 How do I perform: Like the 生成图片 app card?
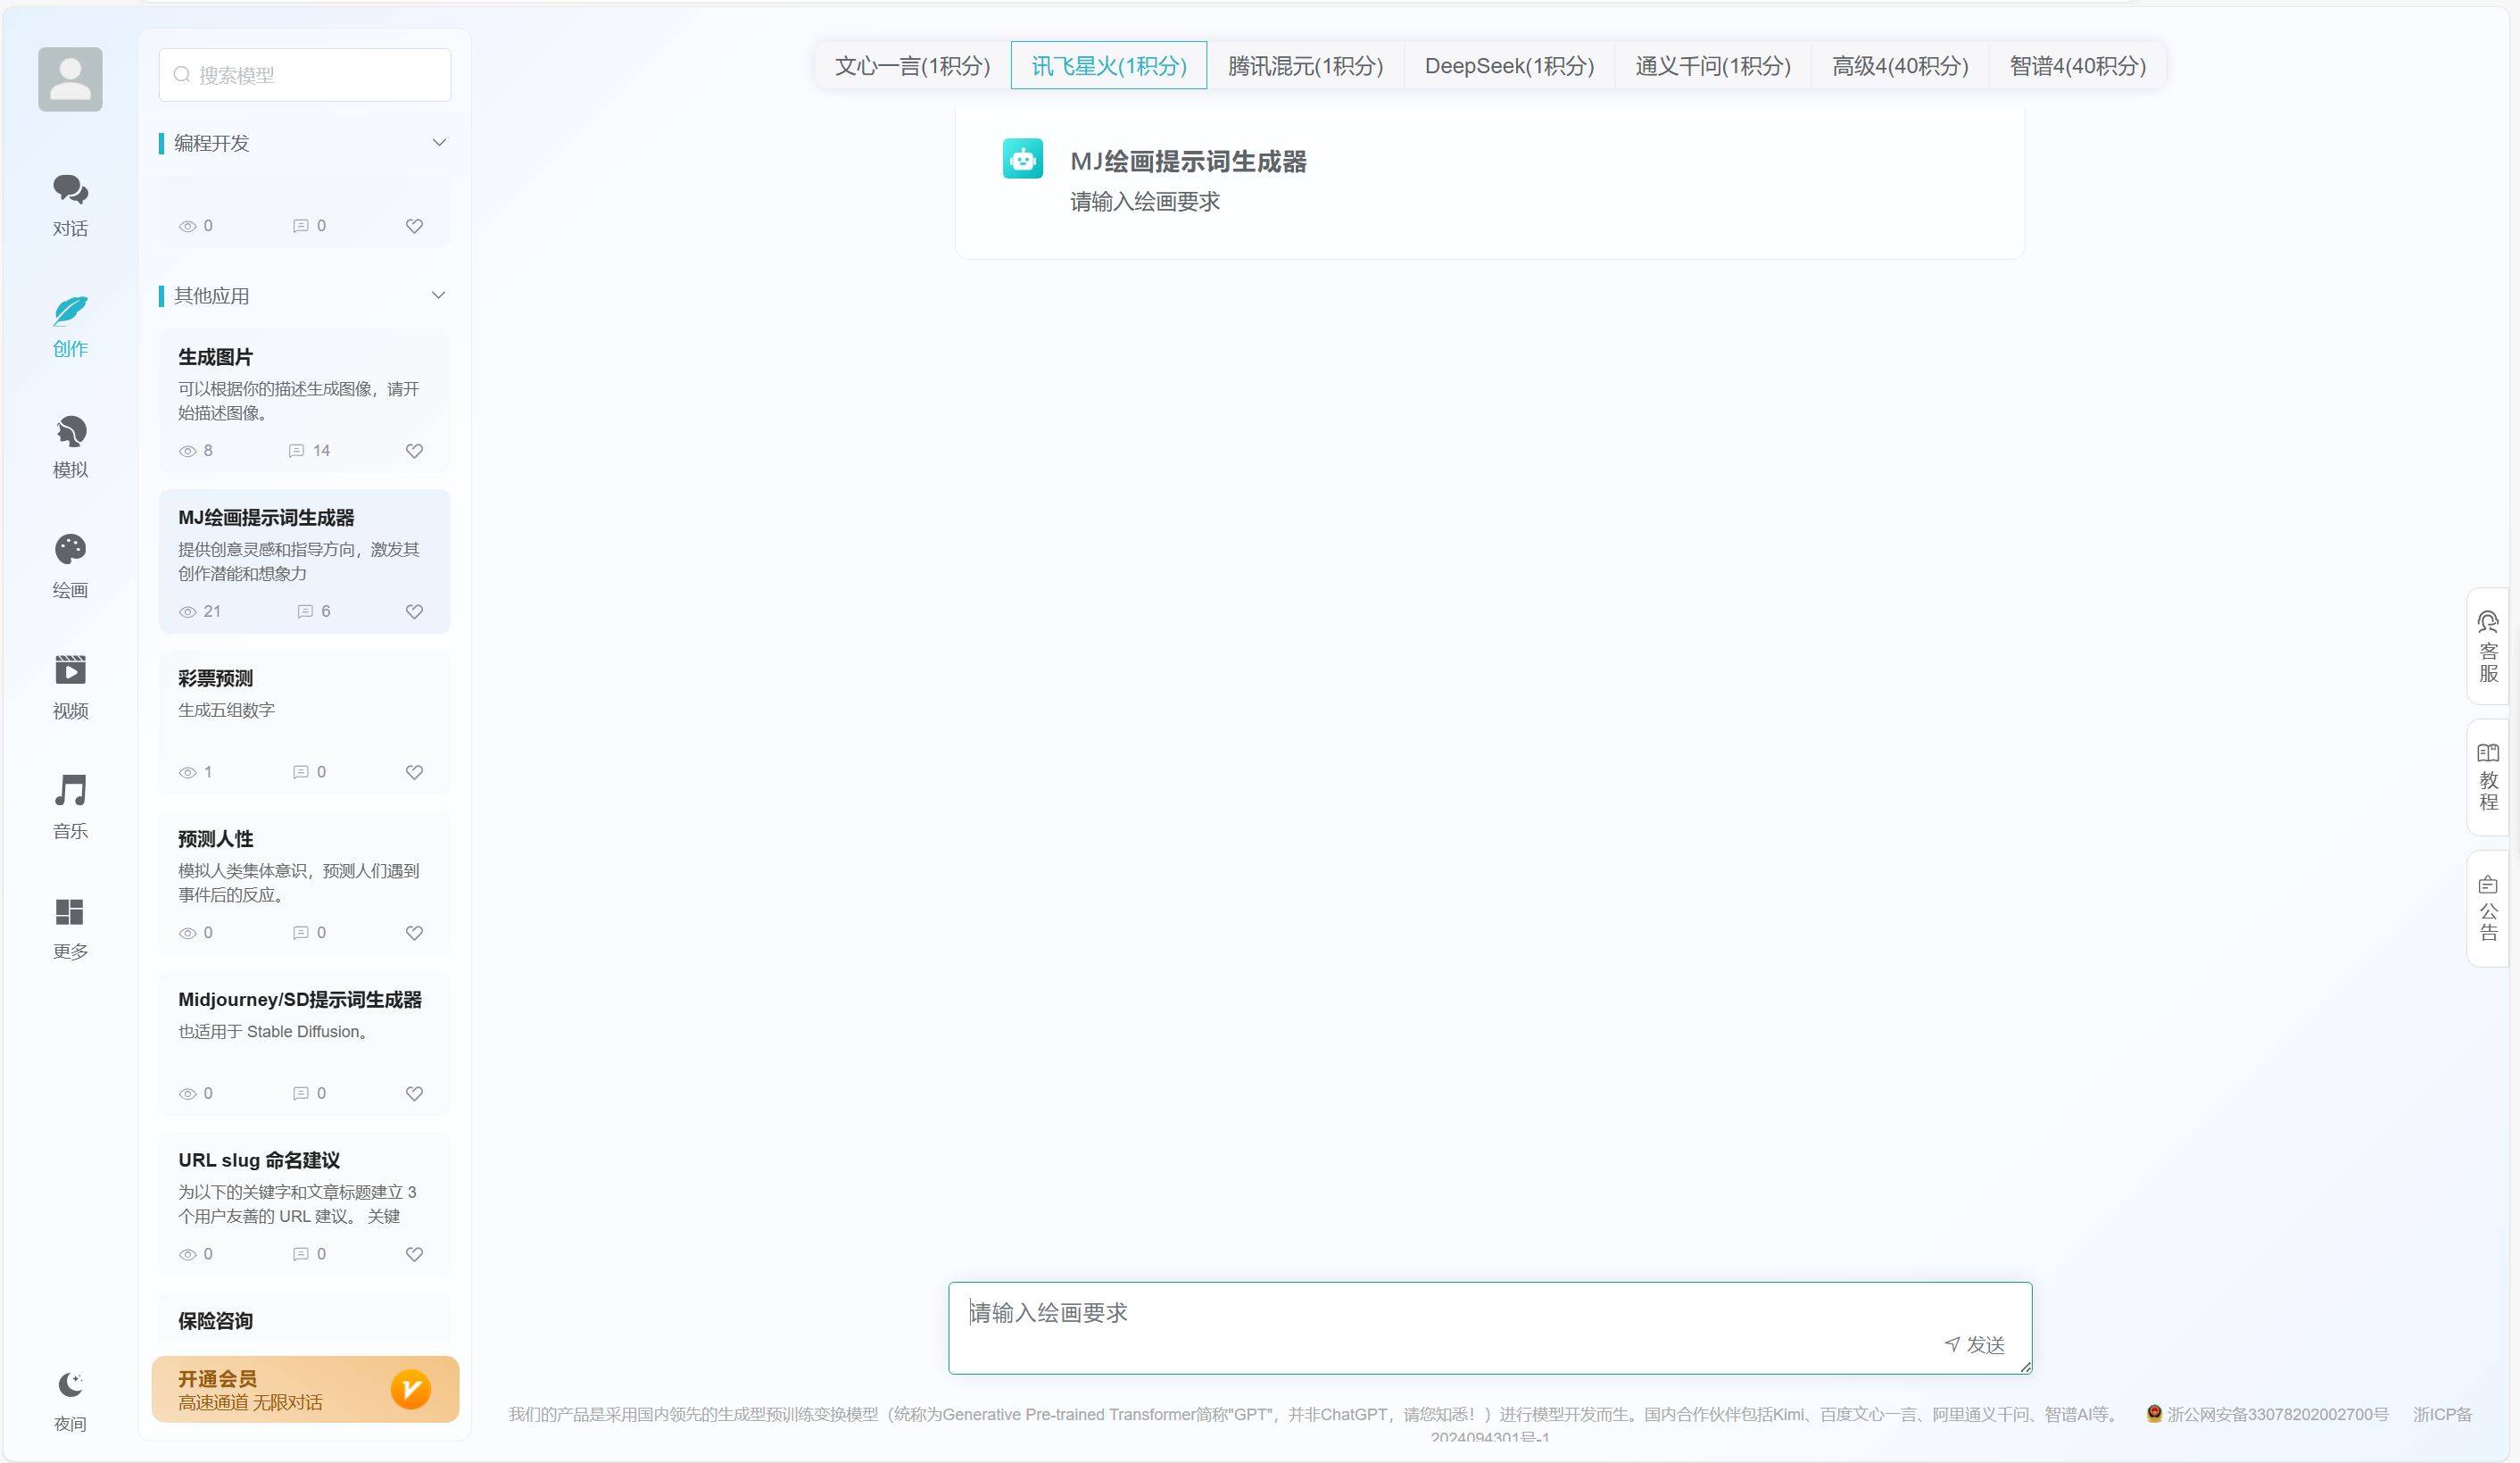click(414, 451)
